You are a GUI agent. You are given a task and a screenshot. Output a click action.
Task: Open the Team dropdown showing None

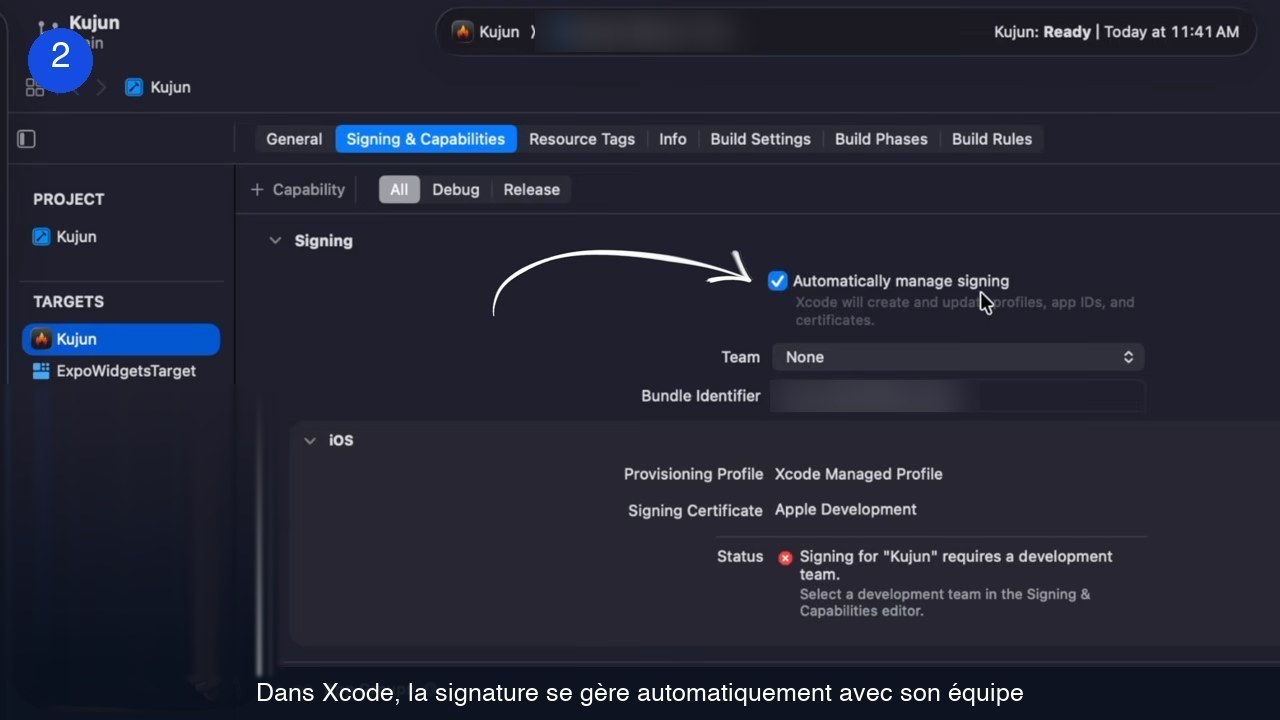(x=957, y=357)
